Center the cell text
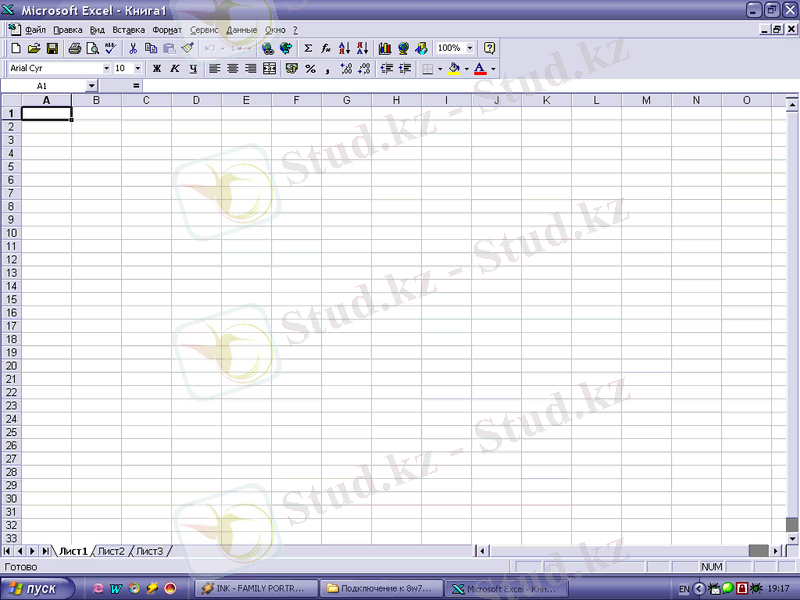 click(233, 68)
